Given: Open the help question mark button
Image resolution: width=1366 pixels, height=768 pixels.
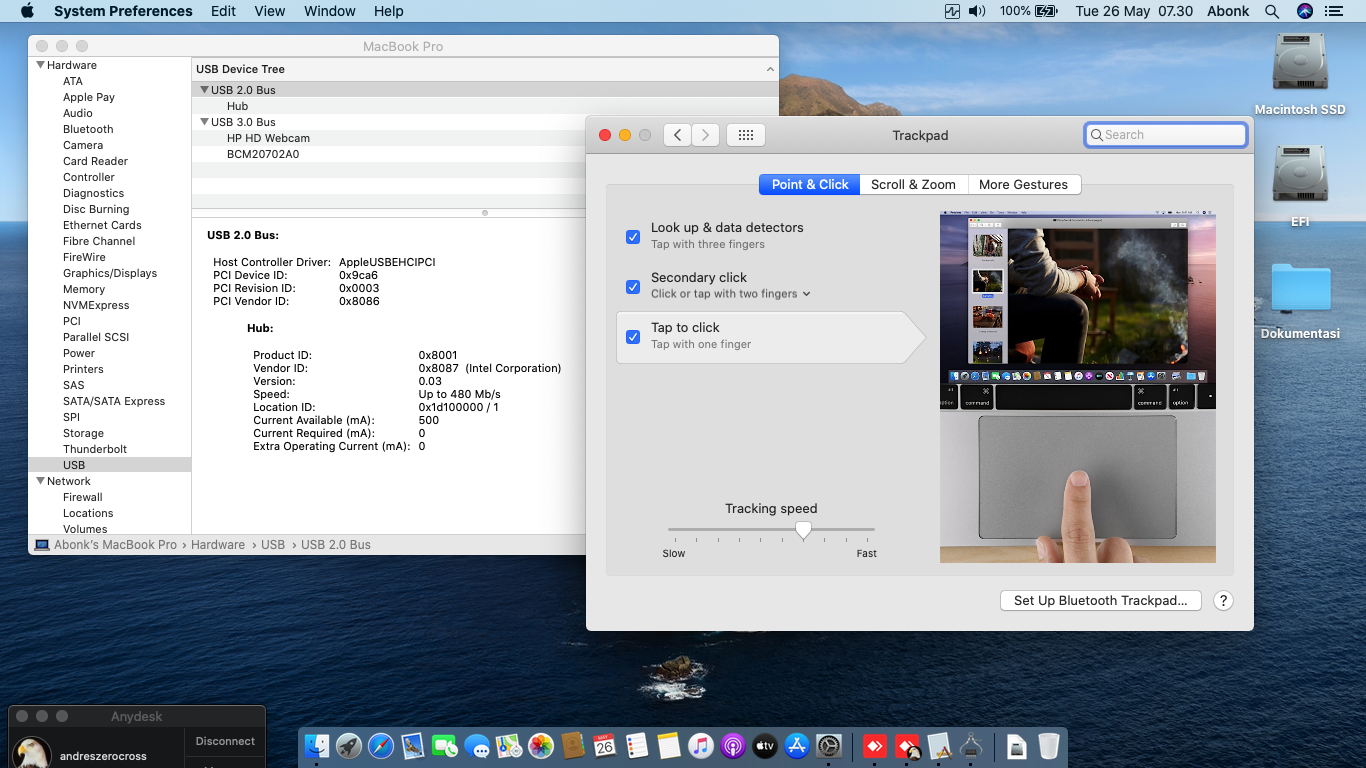Looking at the screenshot, I should [x=1222, y=601].
